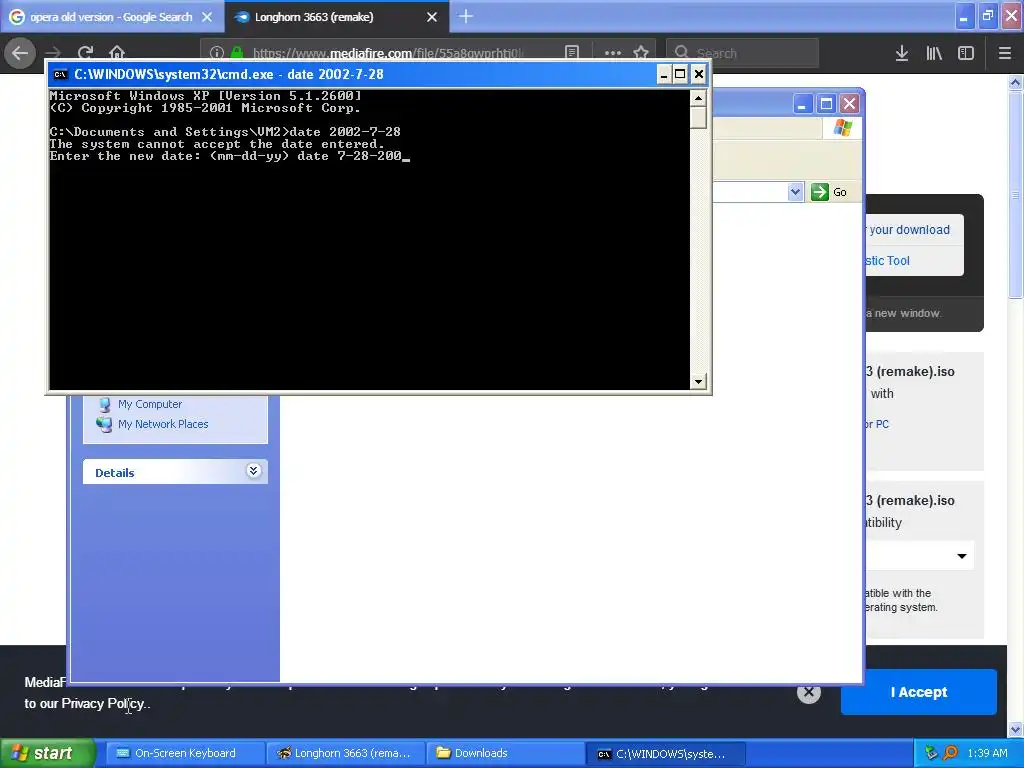Image resolution: width=1024 pixels, height=768 pixels.
Task: Open Firefox library icon
Action: point(934,53)
